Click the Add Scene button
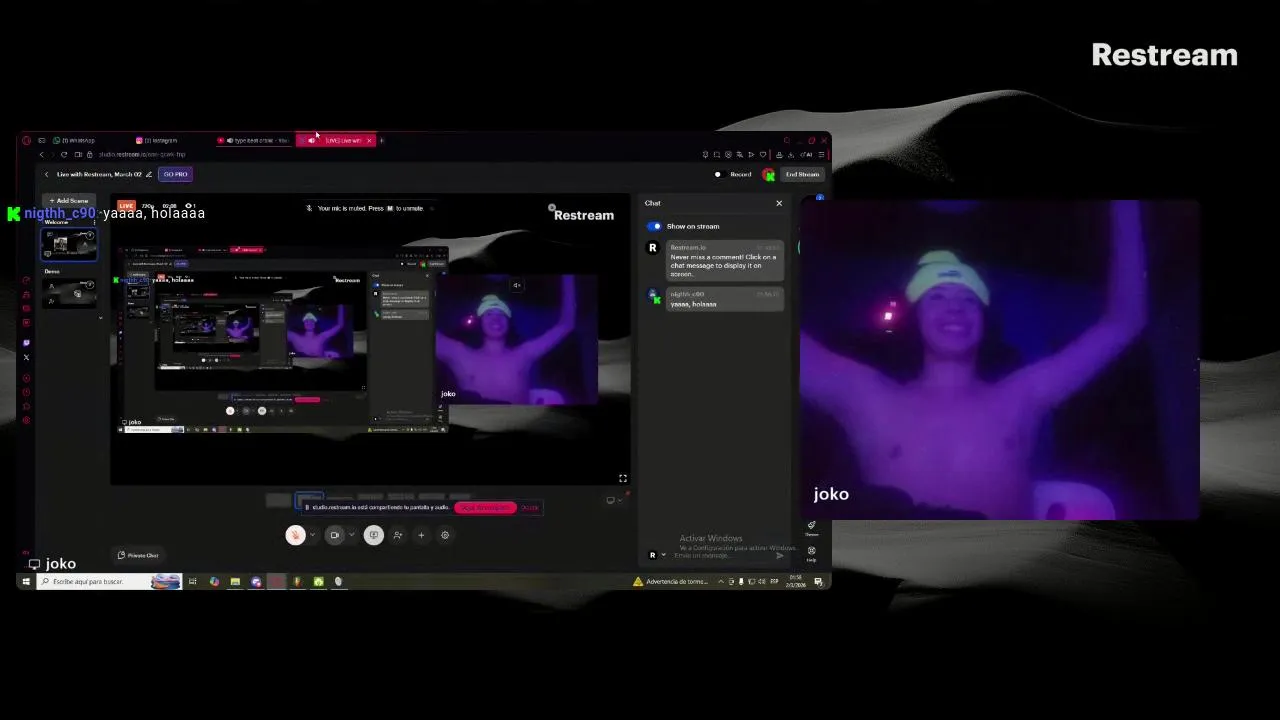 69,201
